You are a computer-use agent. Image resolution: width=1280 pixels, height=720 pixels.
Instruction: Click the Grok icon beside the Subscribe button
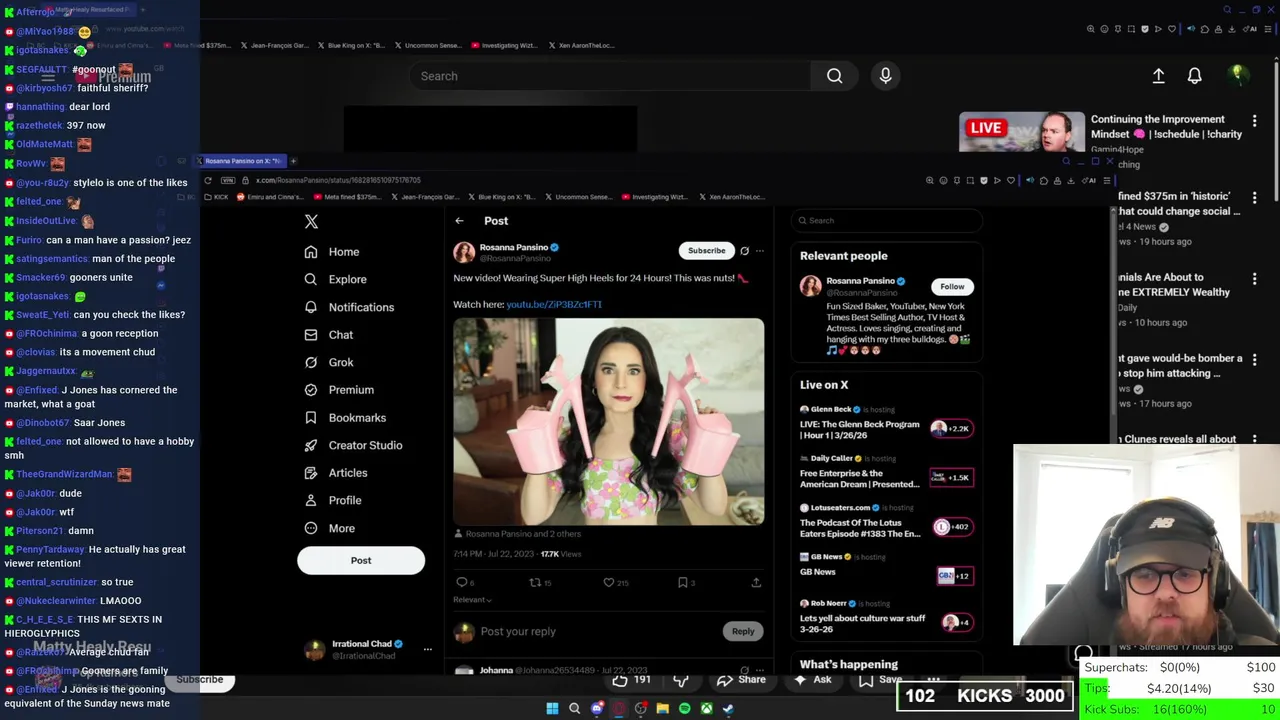pos(744,251)
